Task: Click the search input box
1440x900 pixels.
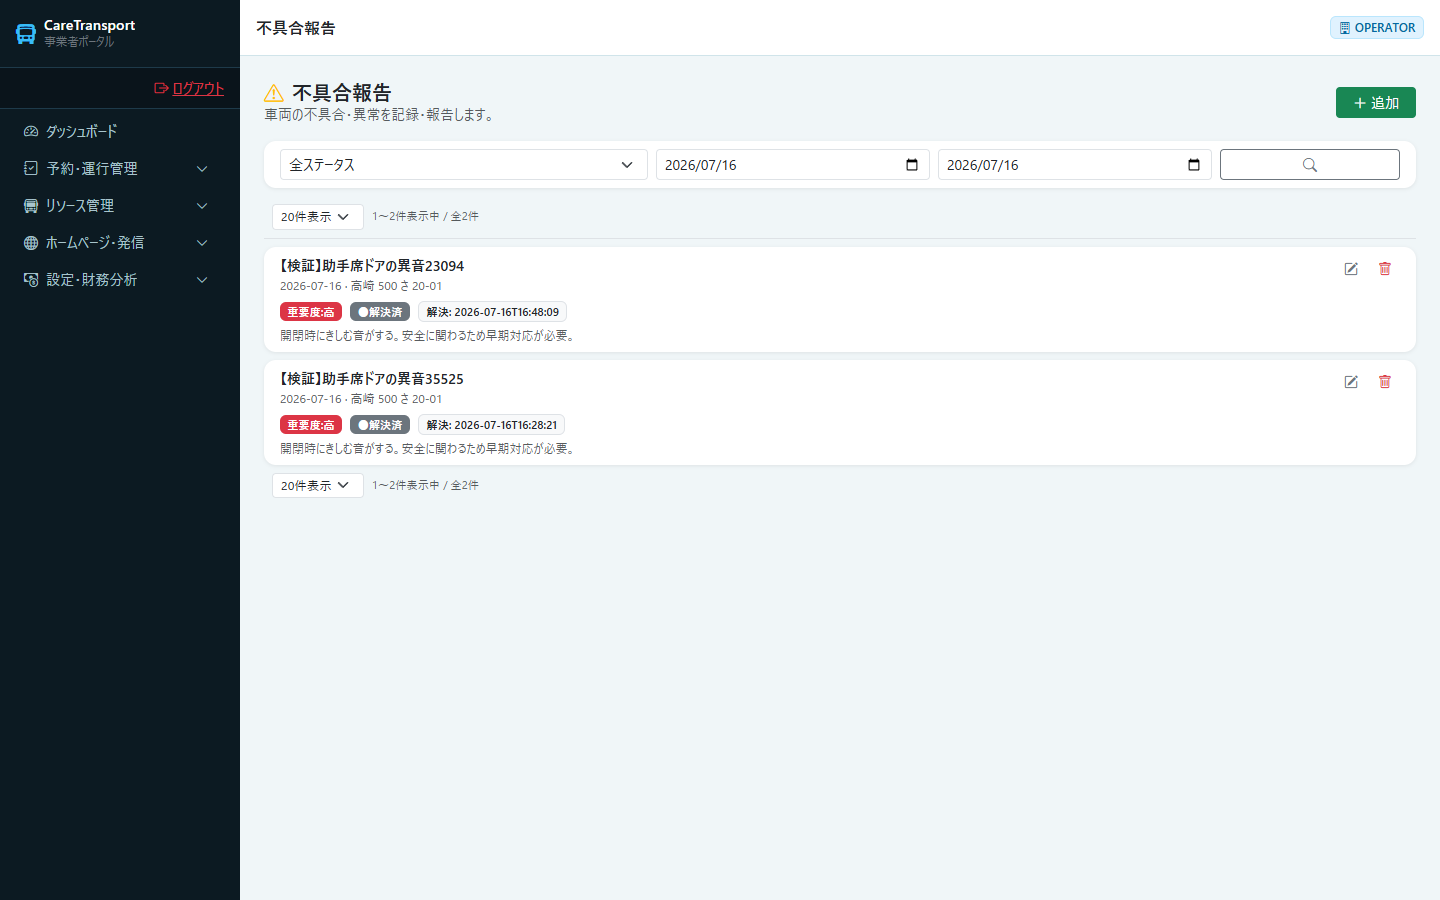Action: [1310, 164]
